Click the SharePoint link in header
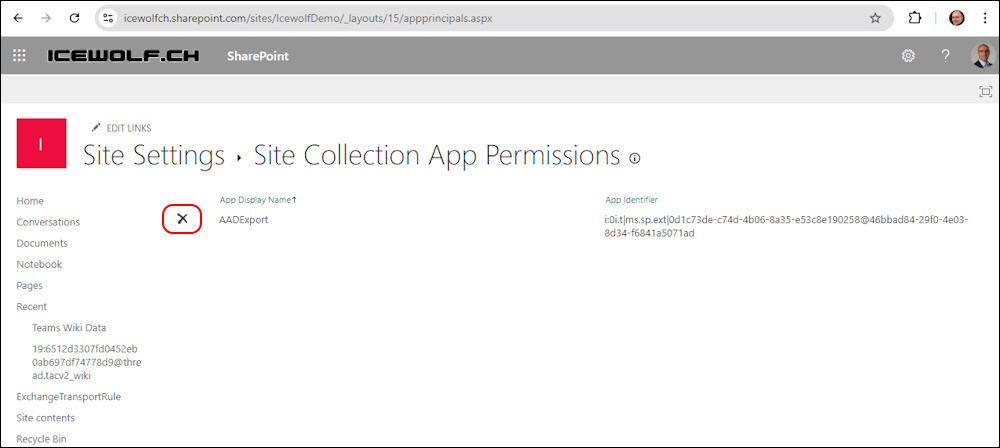This screenshot has width=1000, height=448. click(258, 56)
